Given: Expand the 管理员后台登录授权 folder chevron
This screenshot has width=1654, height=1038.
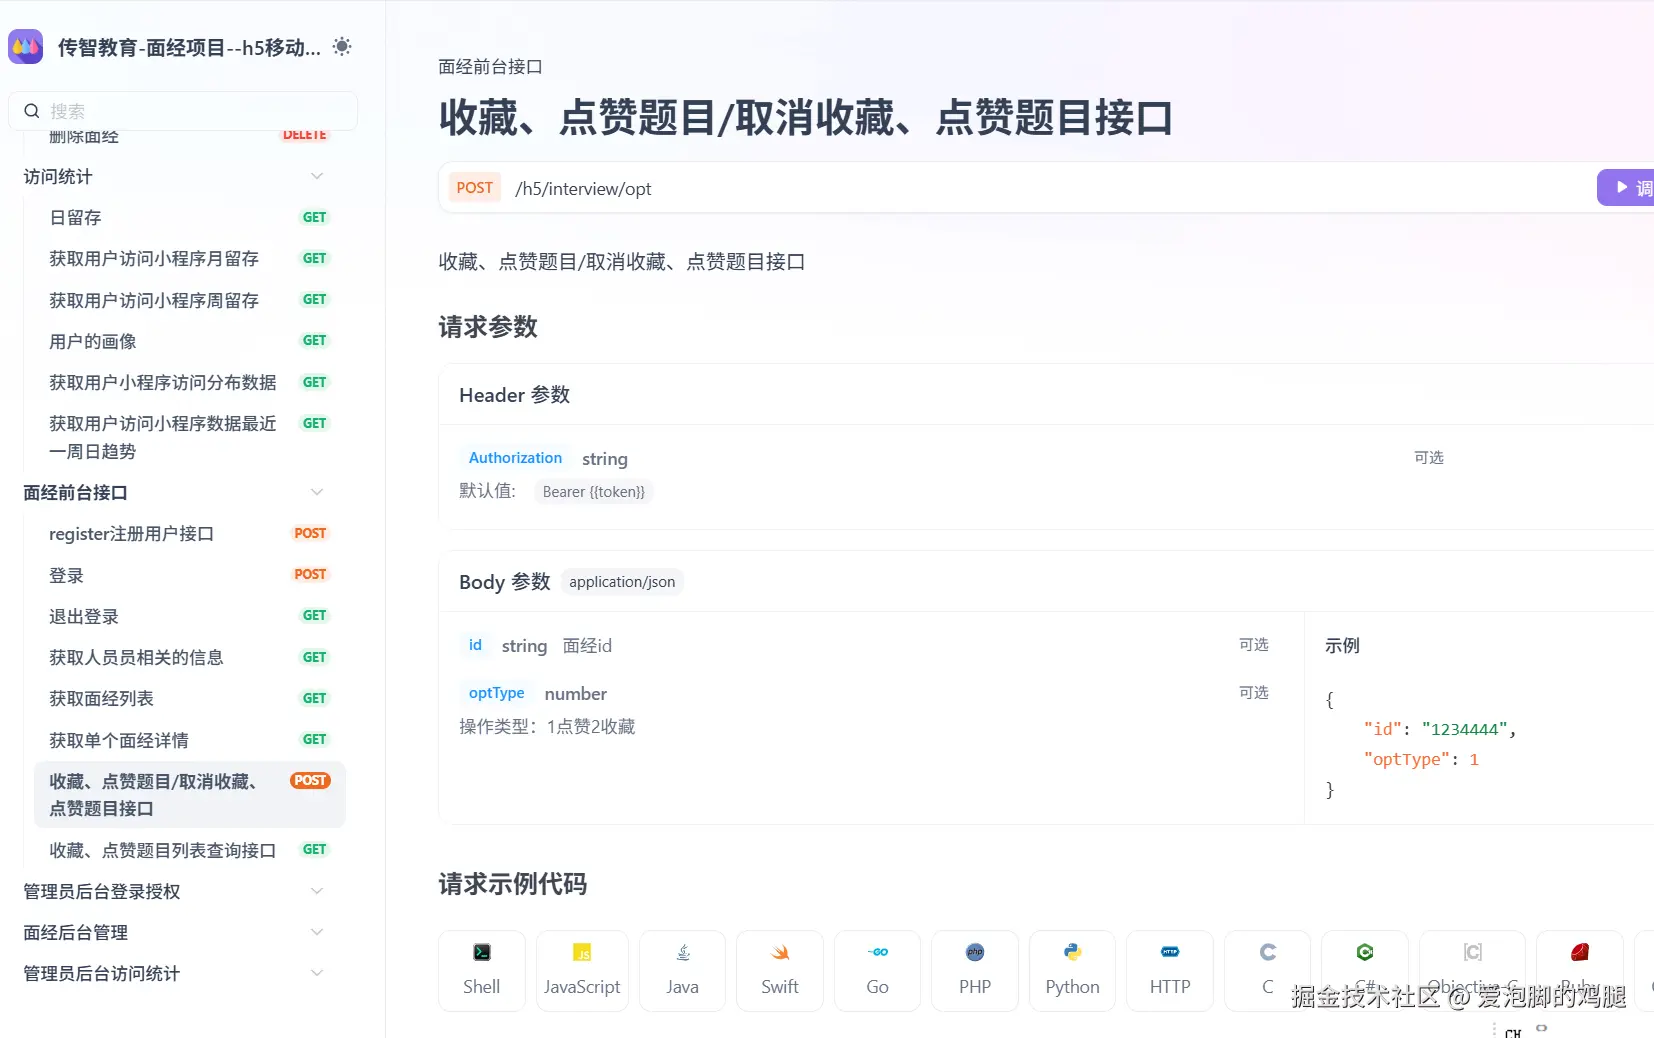Looking at the screenshot, I should (317, 891).
